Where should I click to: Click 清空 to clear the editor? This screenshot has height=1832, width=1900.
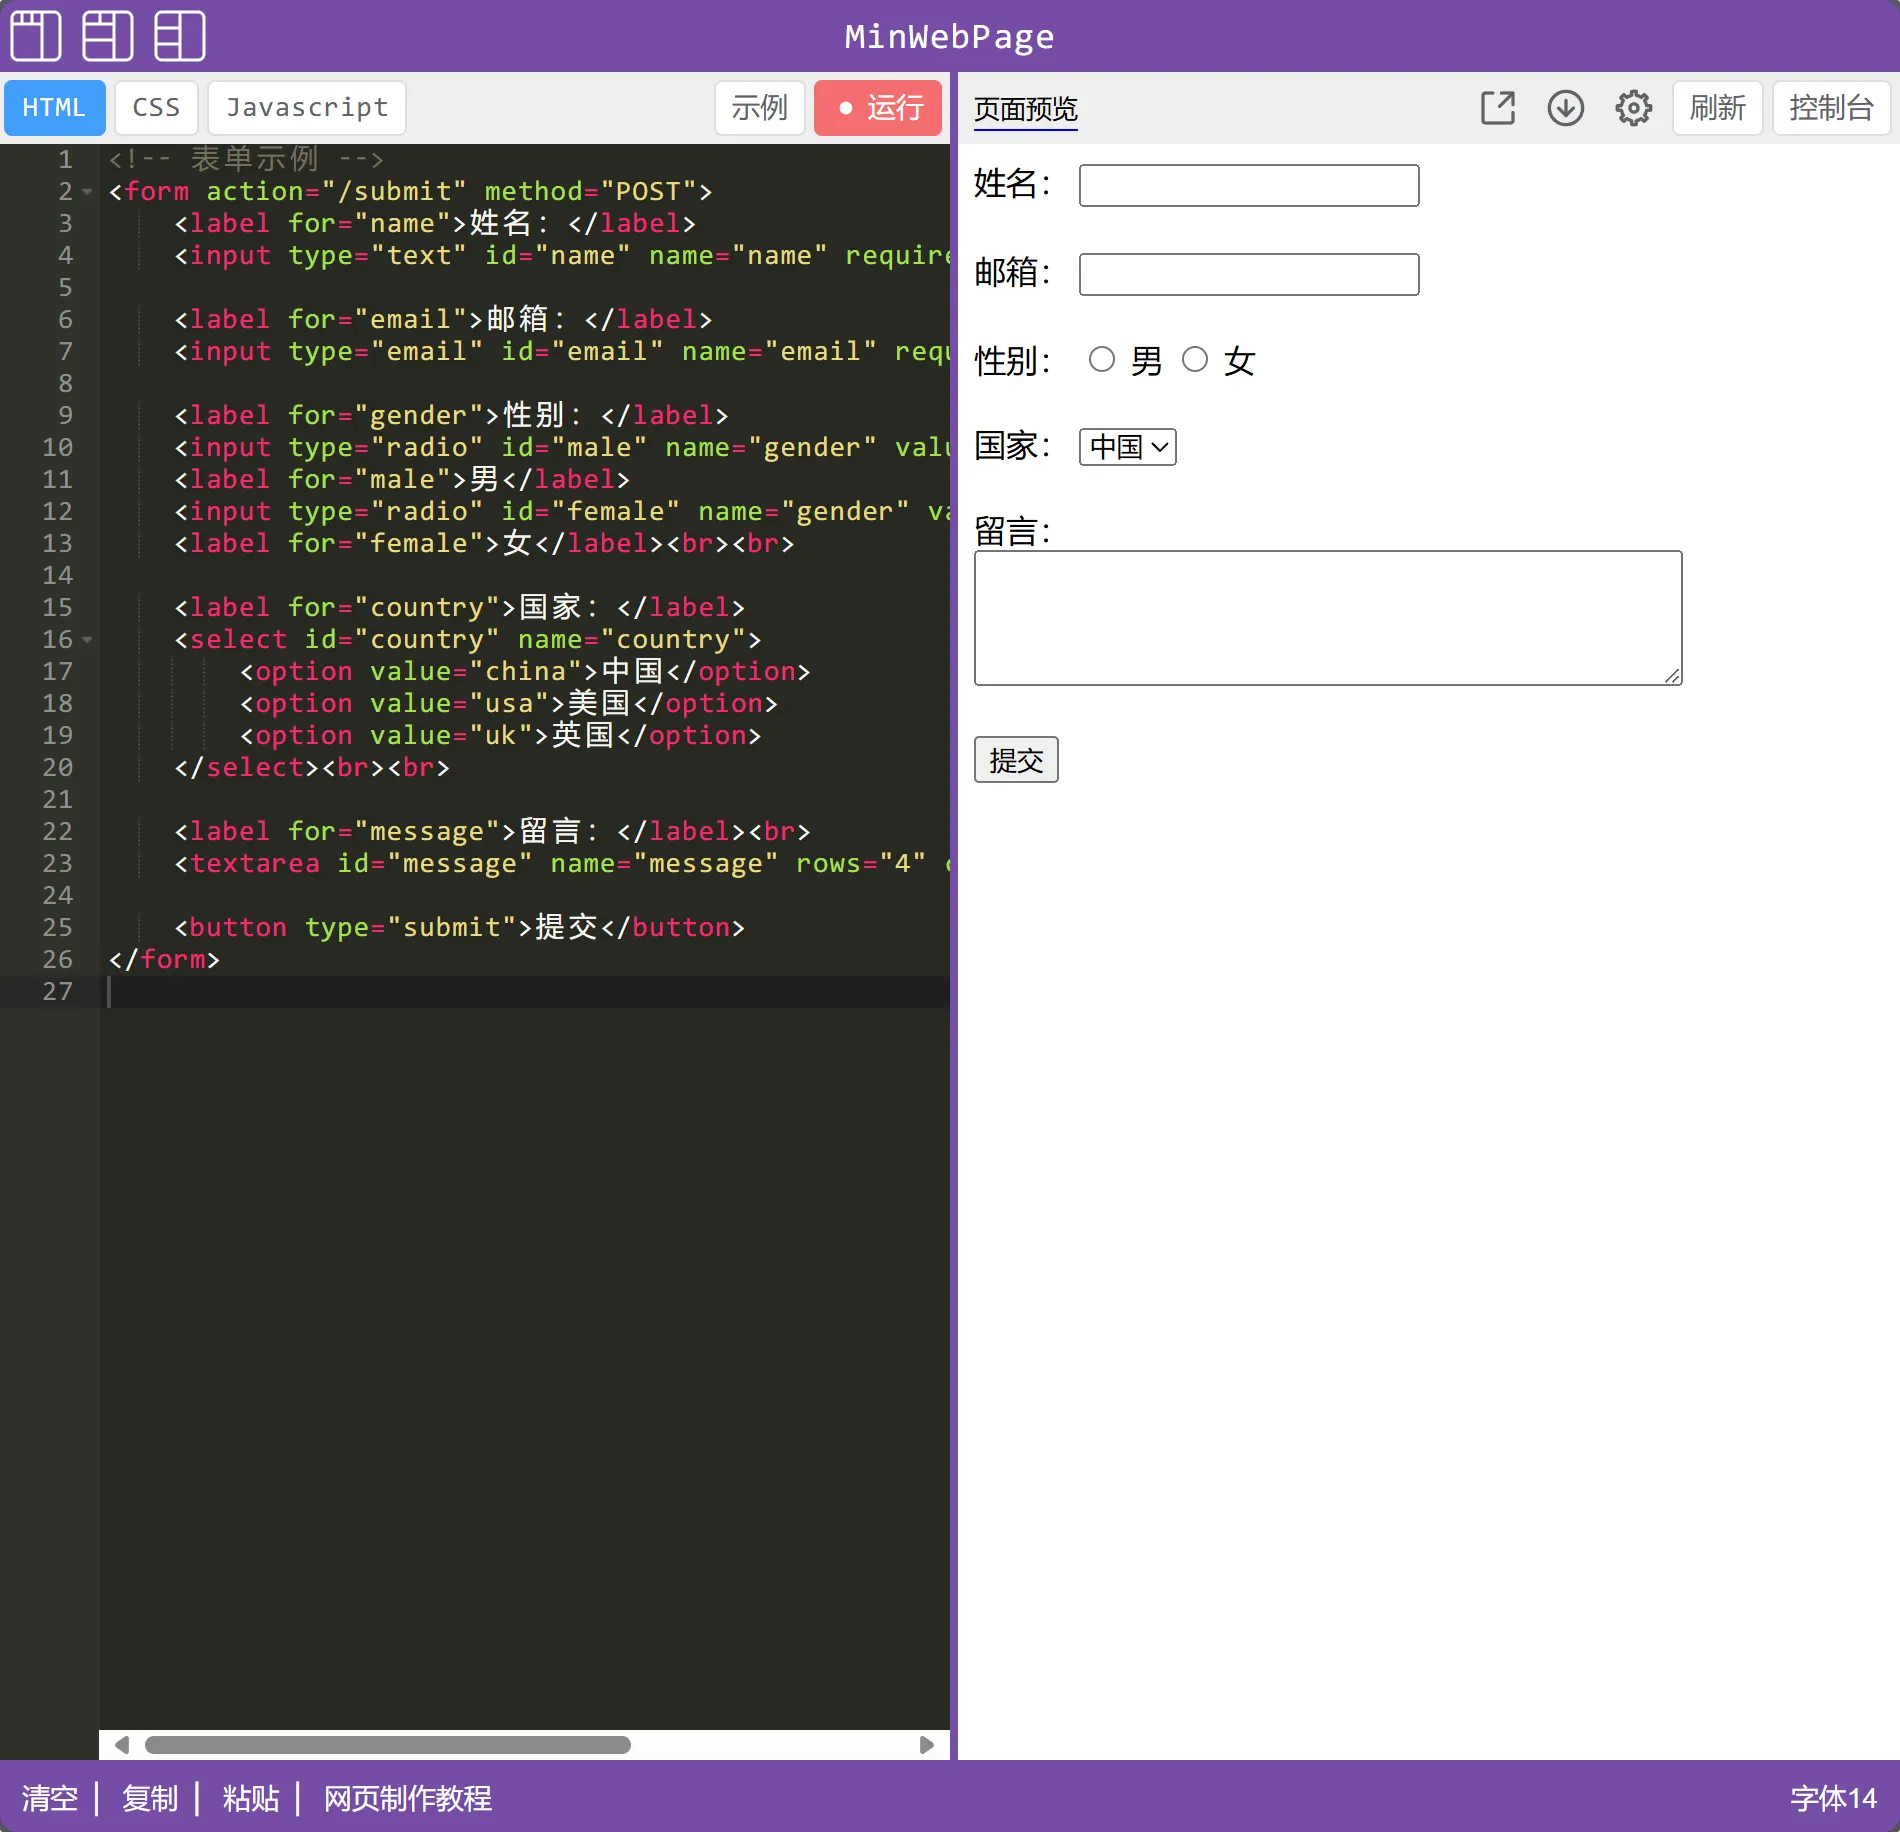50,1798
